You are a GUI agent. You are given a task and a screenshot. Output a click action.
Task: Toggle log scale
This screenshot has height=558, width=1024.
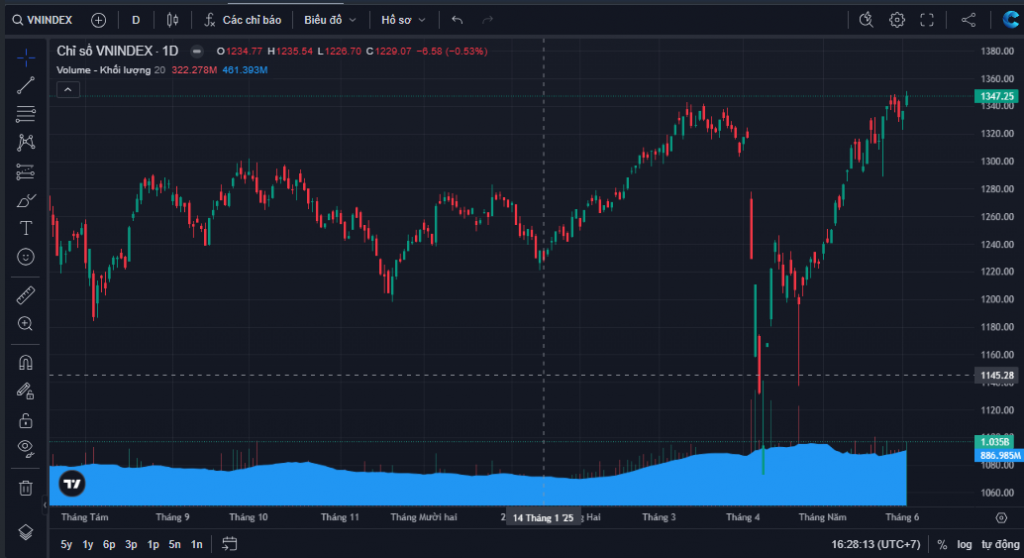pos(964,544)
